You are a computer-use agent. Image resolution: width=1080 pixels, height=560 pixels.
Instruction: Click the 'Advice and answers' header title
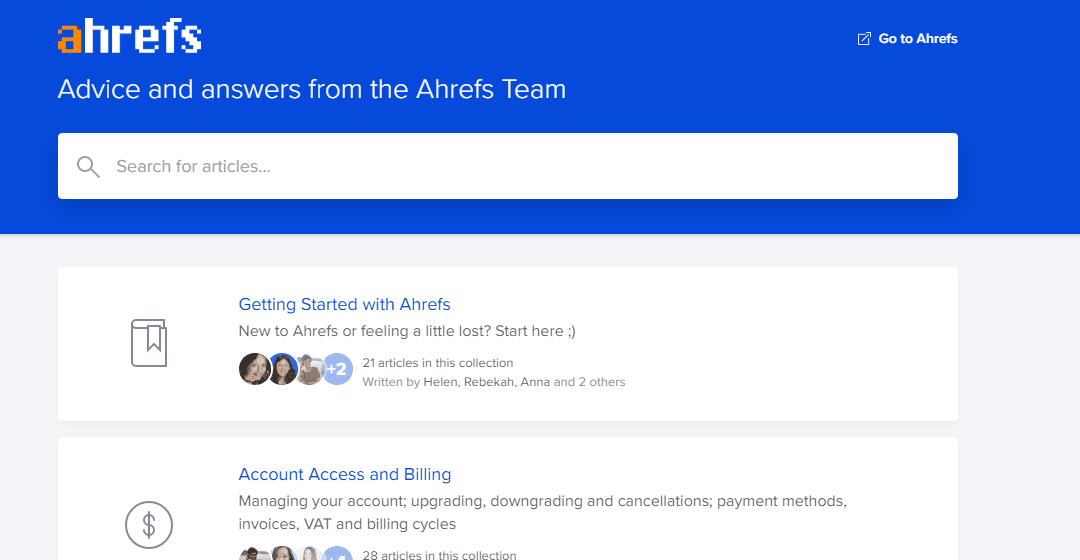click(311, 89)
